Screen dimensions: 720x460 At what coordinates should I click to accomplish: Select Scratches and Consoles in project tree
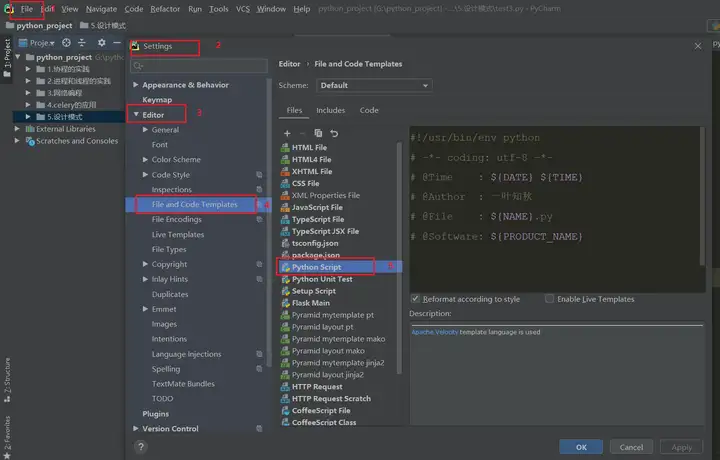[x=77, y=141]
